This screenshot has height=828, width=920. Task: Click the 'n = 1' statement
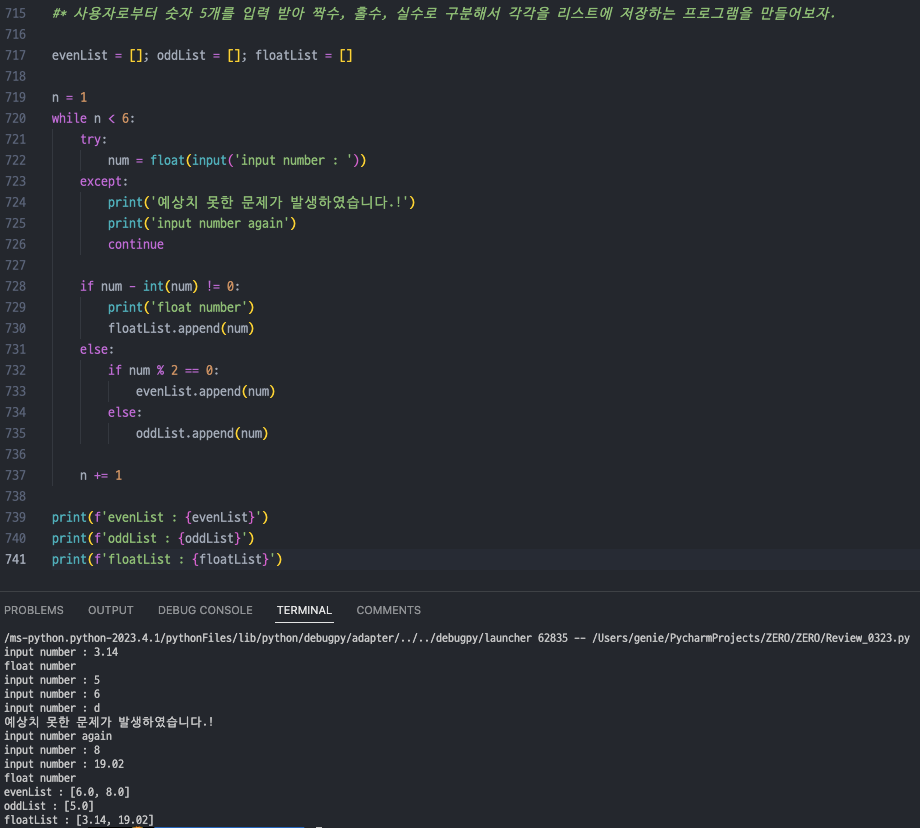pyautogui.click(x=69, y=97)
